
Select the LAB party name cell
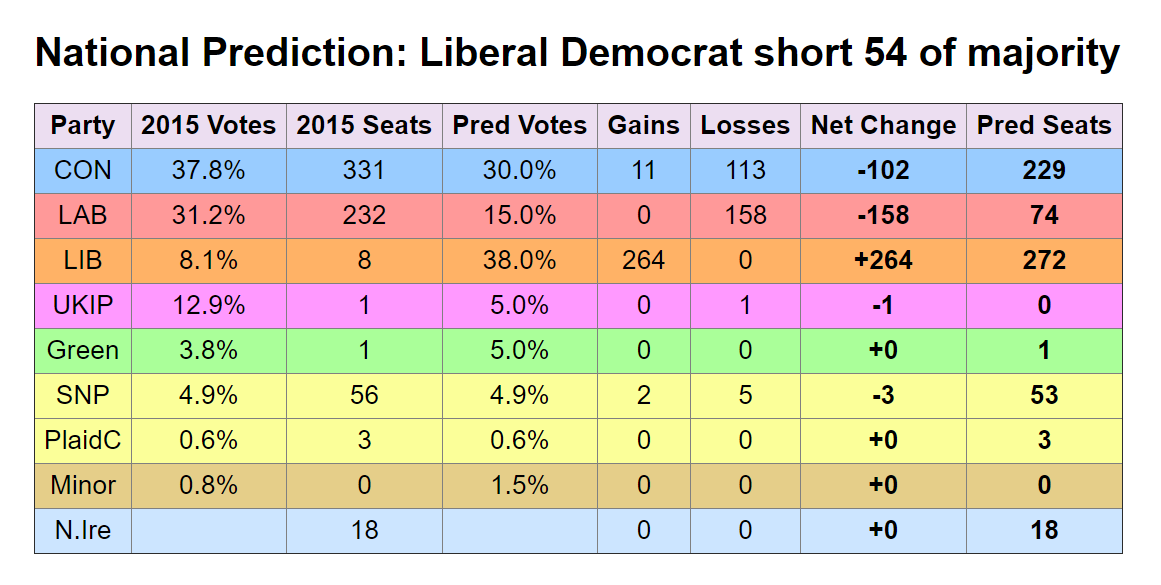[x=83, y=216]
